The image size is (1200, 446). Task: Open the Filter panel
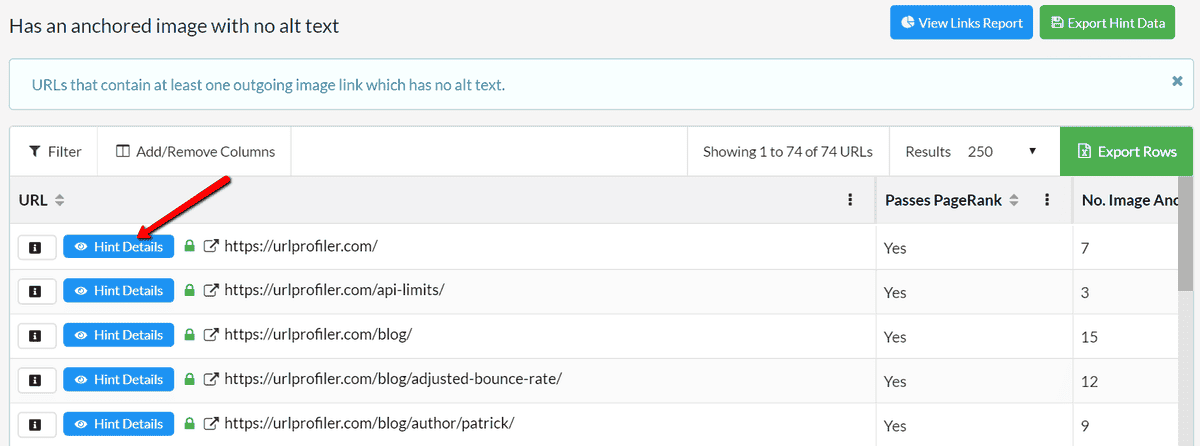(x=55, y=152)
